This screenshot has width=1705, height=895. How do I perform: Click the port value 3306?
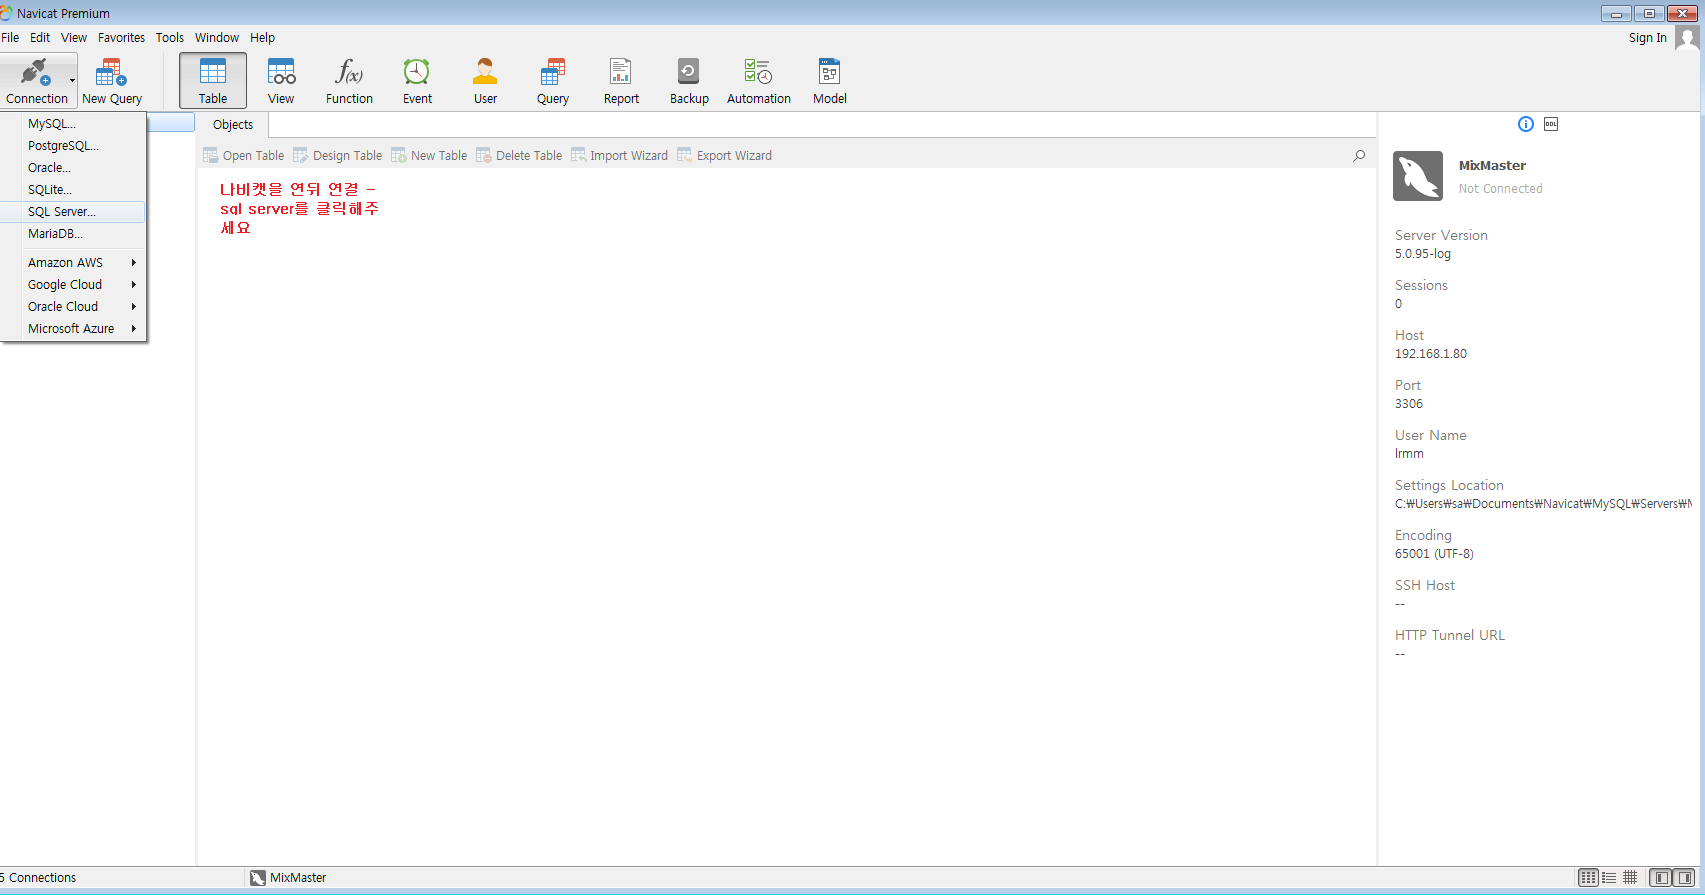point(1409,404)
